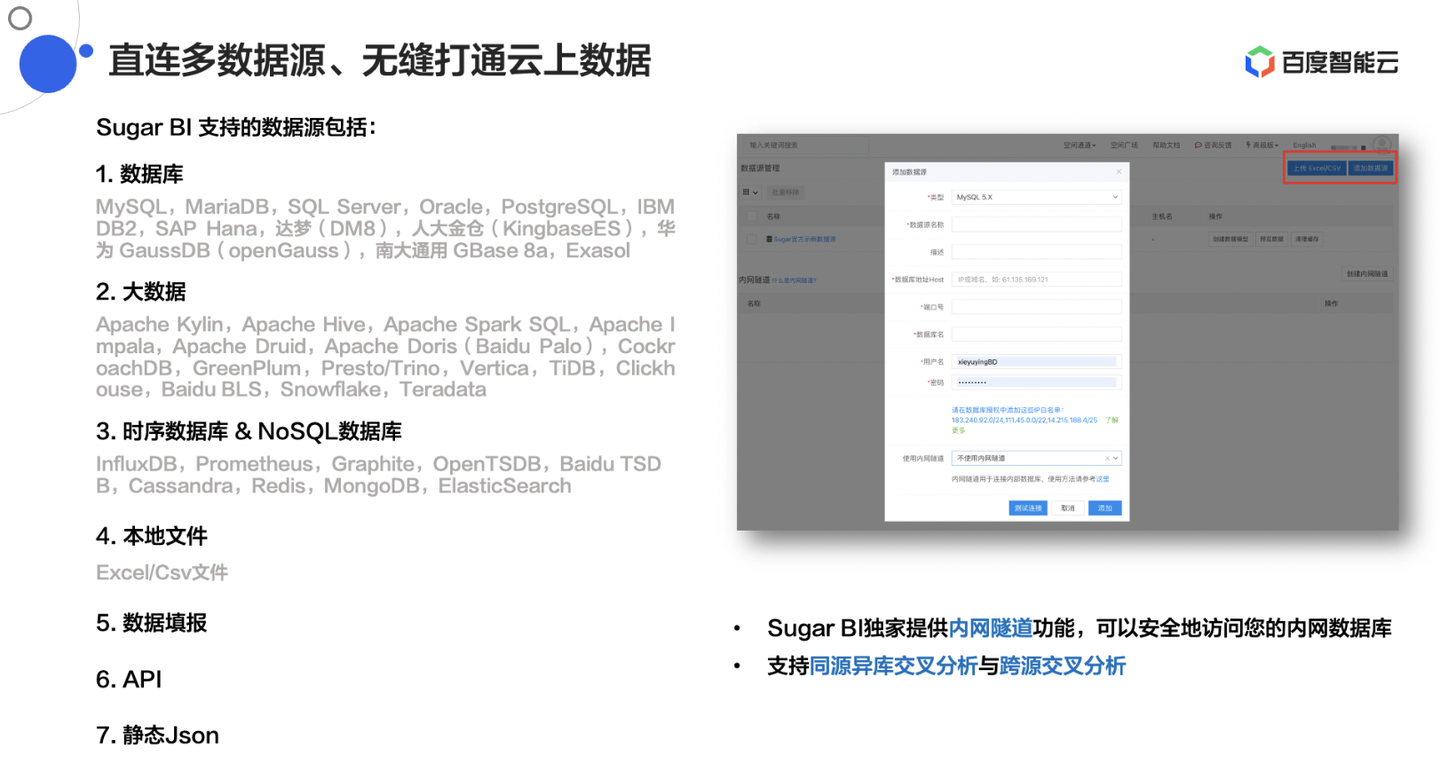Click the 百度智能云 logo
Viewport: 1440px width, 772px height.
click(1320, 60)
